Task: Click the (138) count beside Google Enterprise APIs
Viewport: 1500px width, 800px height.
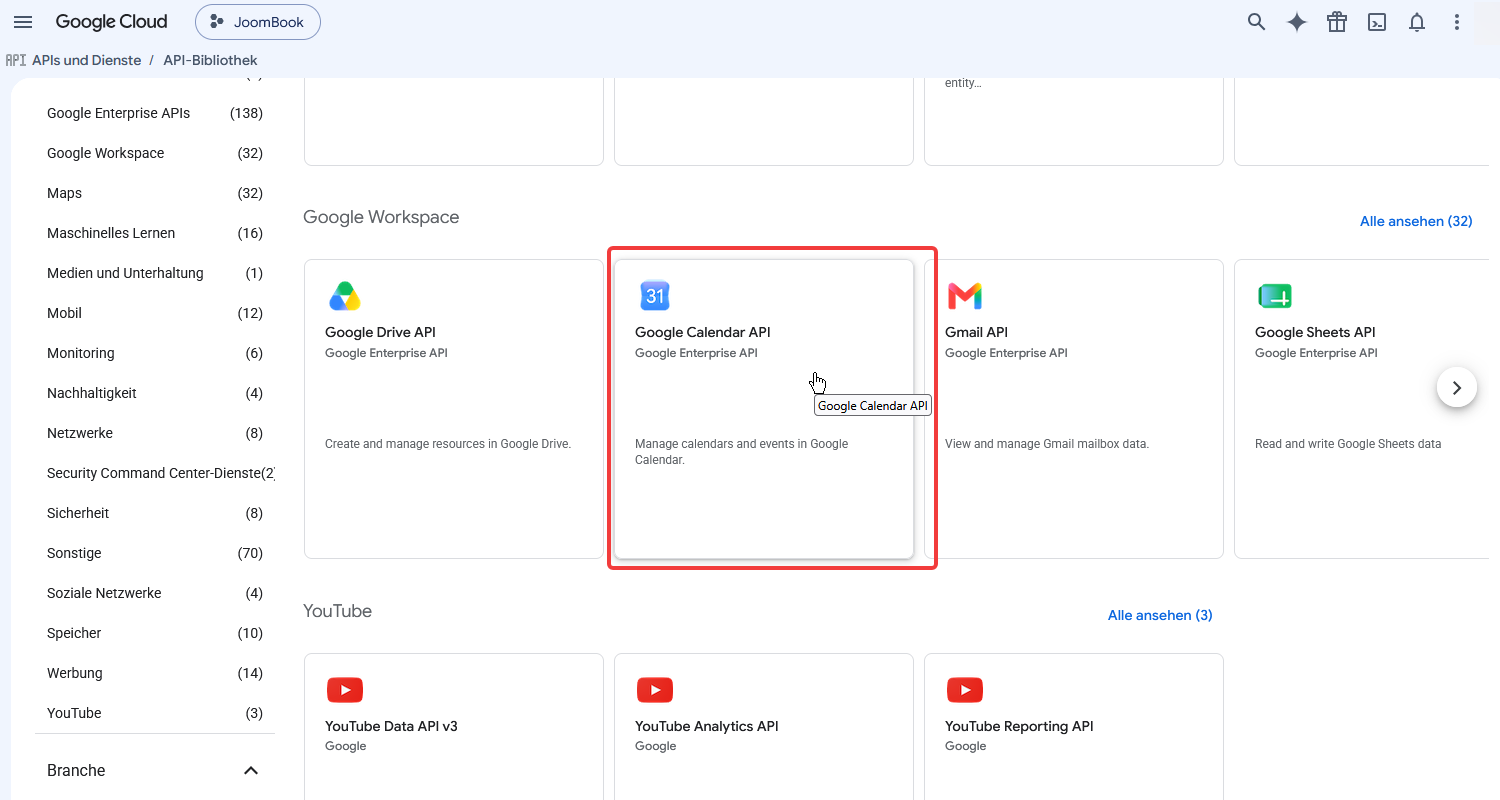Action: pos(246,113)
